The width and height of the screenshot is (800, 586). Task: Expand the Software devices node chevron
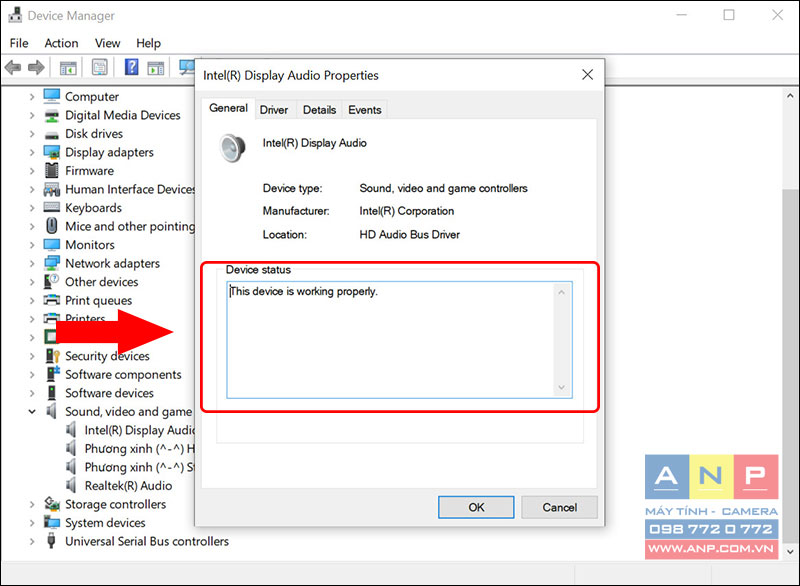click(x=32, y=393)
